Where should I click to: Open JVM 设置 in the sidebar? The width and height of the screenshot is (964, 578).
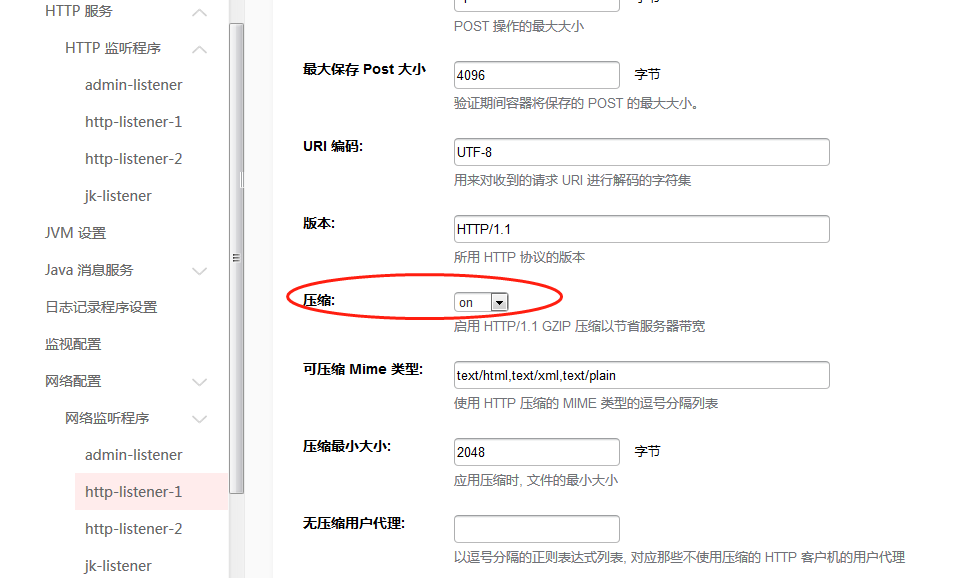click(75, 233)
